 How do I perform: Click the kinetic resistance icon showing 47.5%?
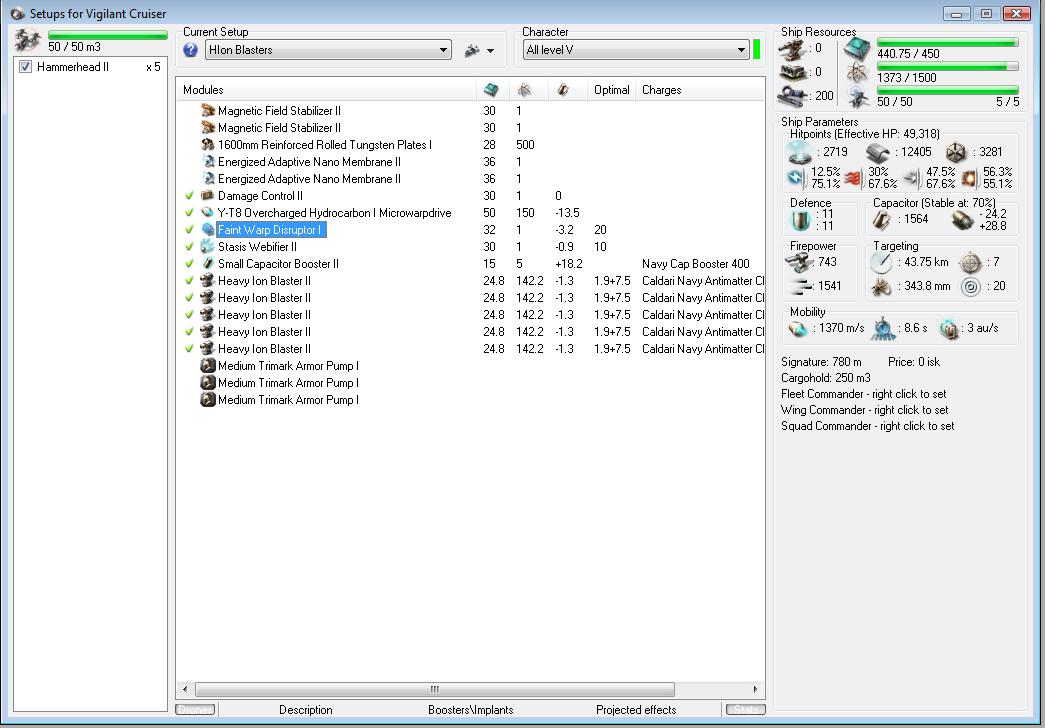(x=912, y=178)
